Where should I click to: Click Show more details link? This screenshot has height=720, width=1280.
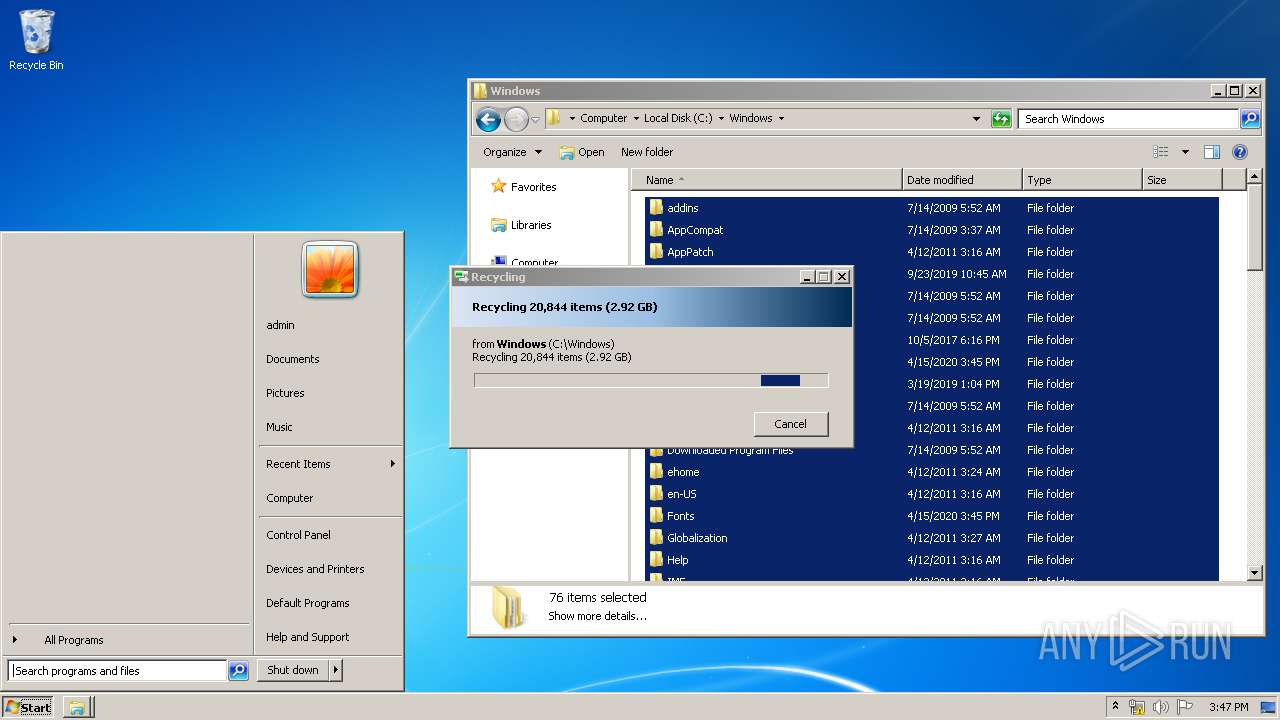click(x=597, y=616)
